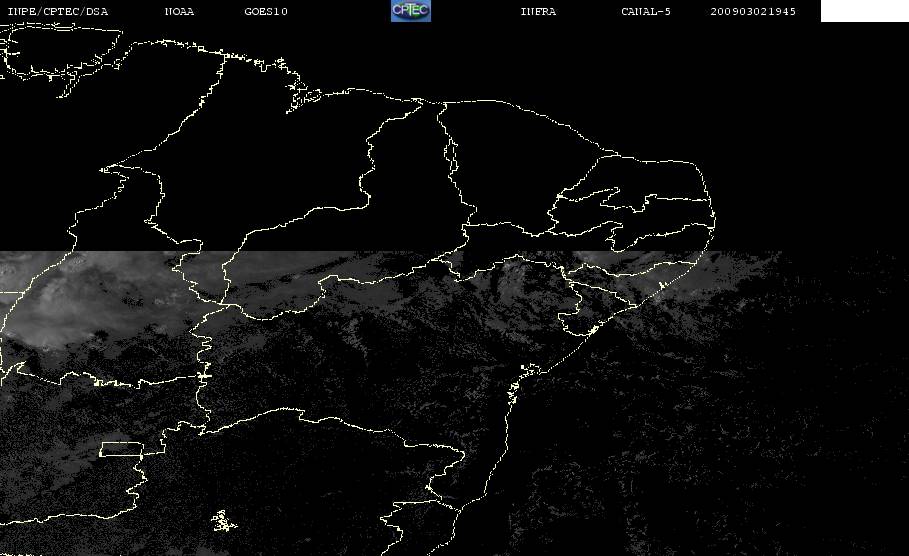Select the NOAA header label

click(179, 11)
